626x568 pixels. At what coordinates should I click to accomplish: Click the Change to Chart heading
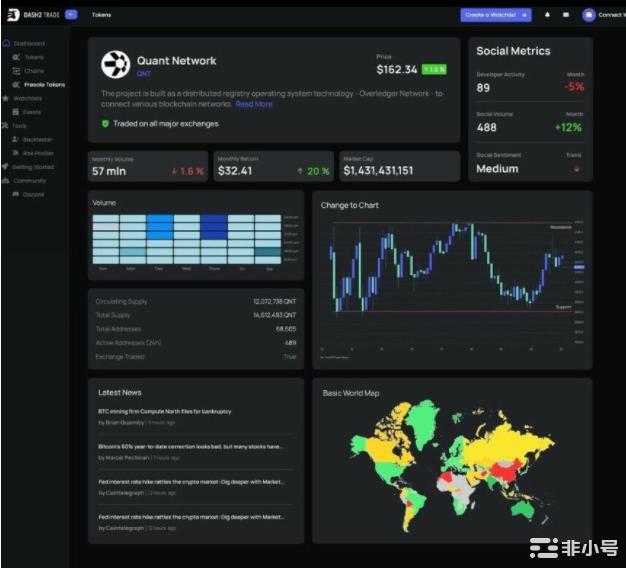(x=350, y=205)
